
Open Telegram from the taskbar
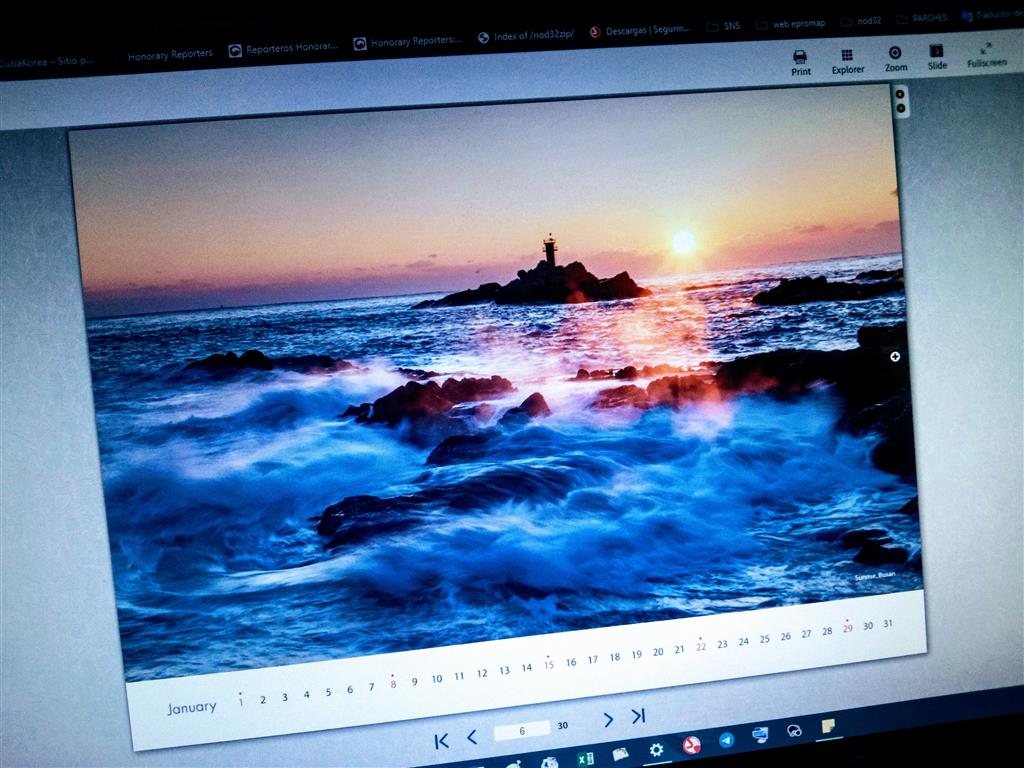point(726,740)
